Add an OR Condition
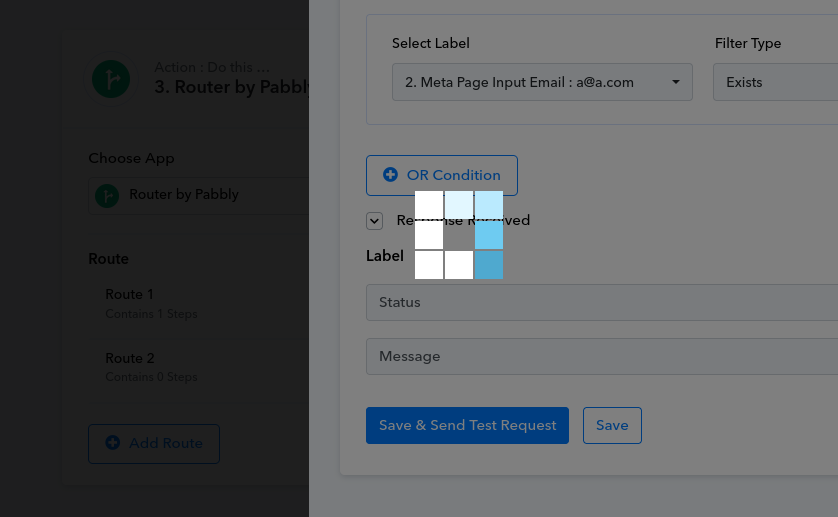The width and height of the screenshot is (838, 517). point(442,175)
